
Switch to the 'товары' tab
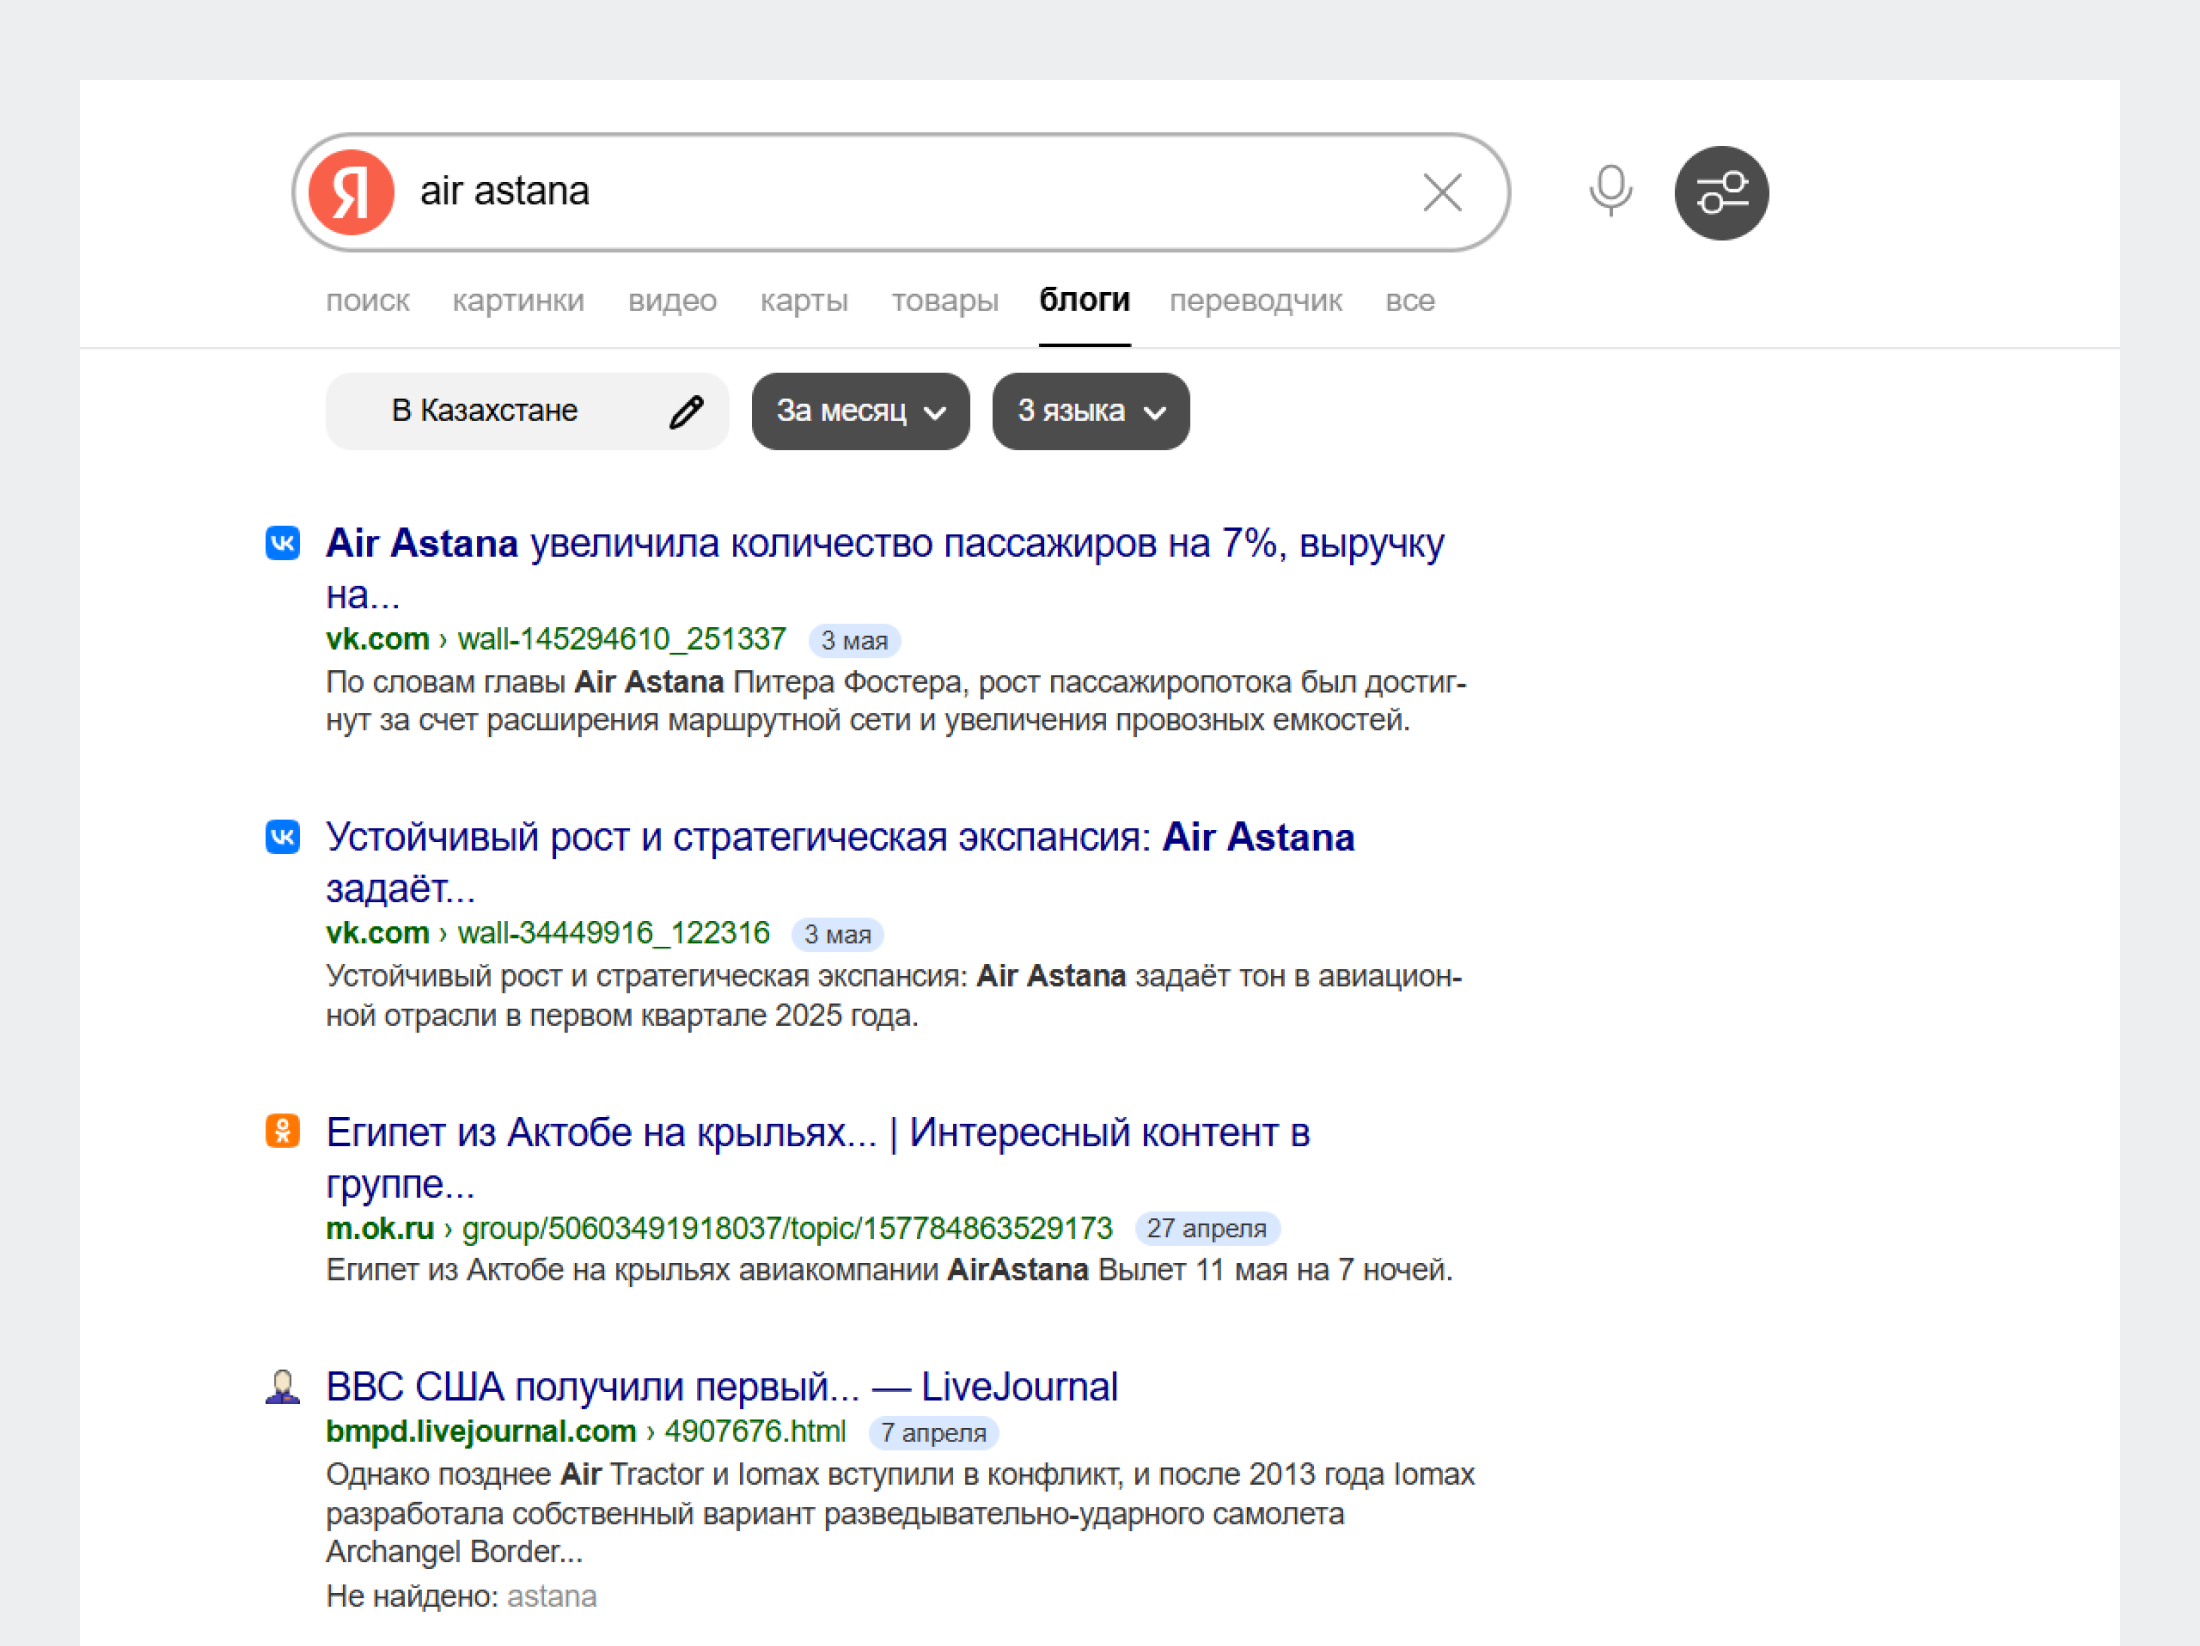point(945,301)
